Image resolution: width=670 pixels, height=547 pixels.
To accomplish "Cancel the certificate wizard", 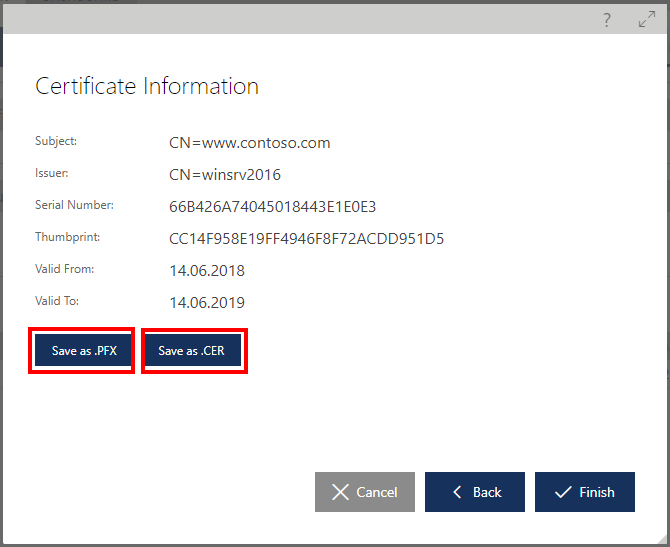I will pos(364,492).
